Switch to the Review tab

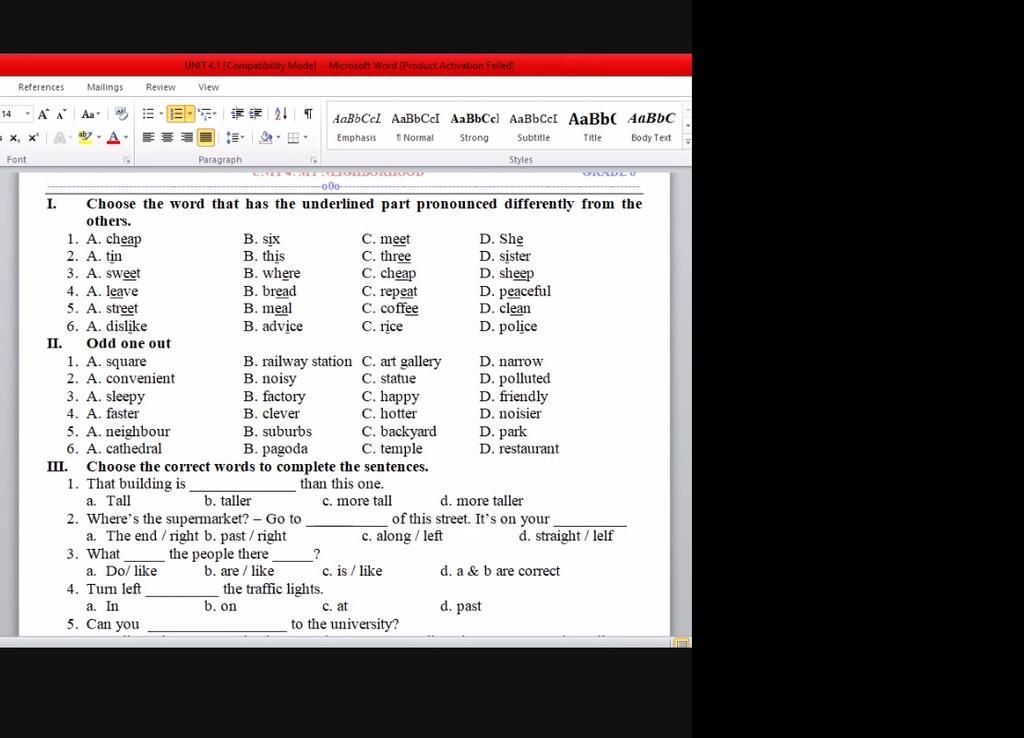(161, 87)
